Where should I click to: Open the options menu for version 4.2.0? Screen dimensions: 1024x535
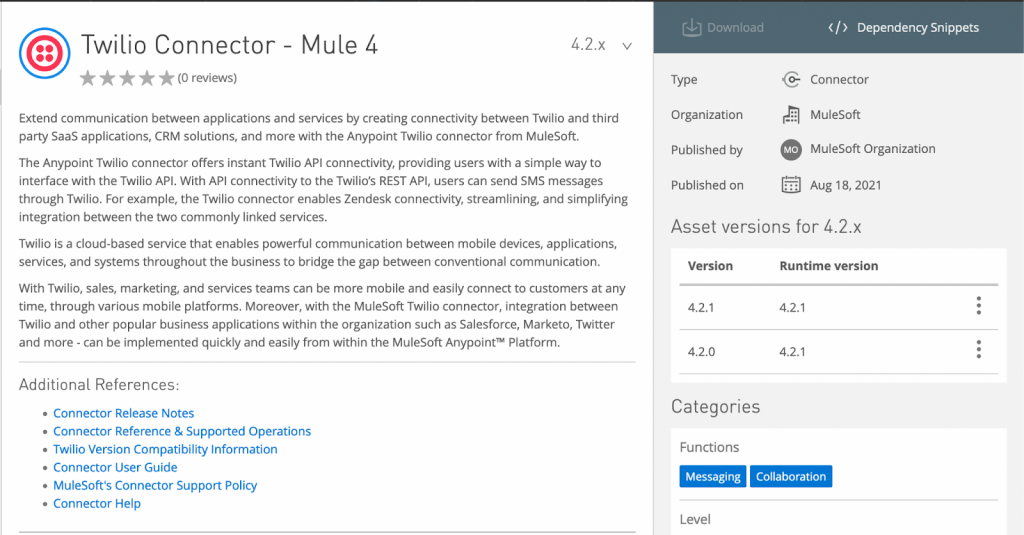click(978, 349)
